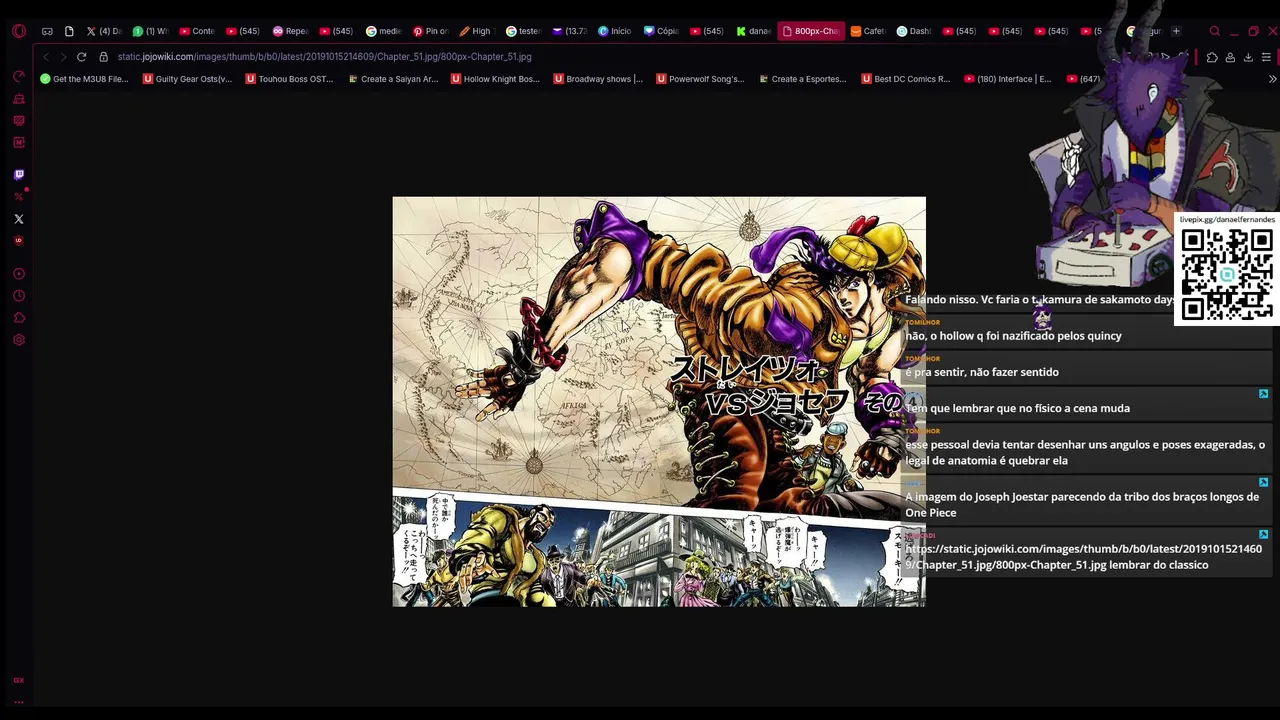Go back to the previous page
The height and width of the screenshot is (720, 1280).
click(x=46, y=57)
